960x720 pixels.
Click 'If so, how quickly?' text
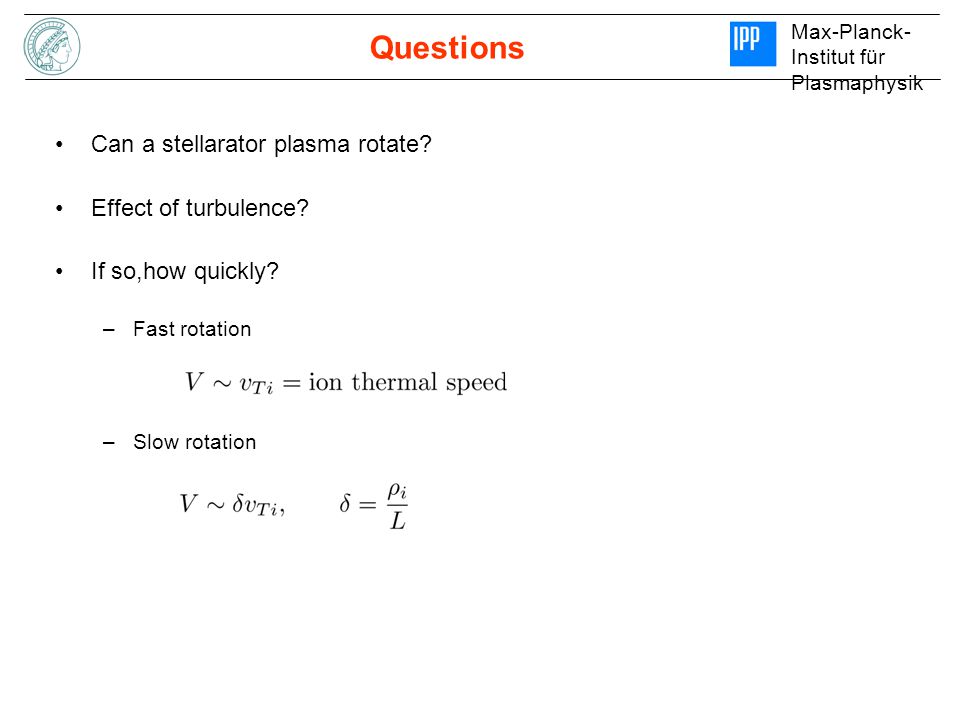(x=185, y=271)
